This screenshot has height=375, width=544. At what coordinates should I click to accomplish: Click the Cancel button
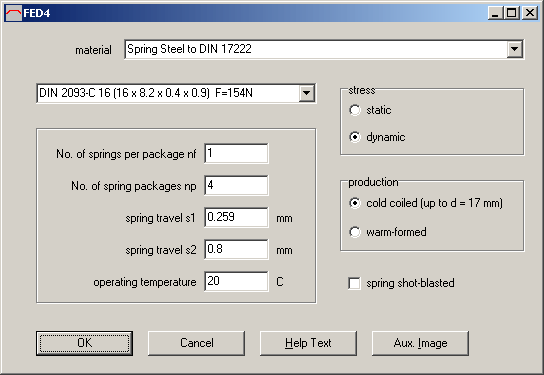[x=196, y=343]
